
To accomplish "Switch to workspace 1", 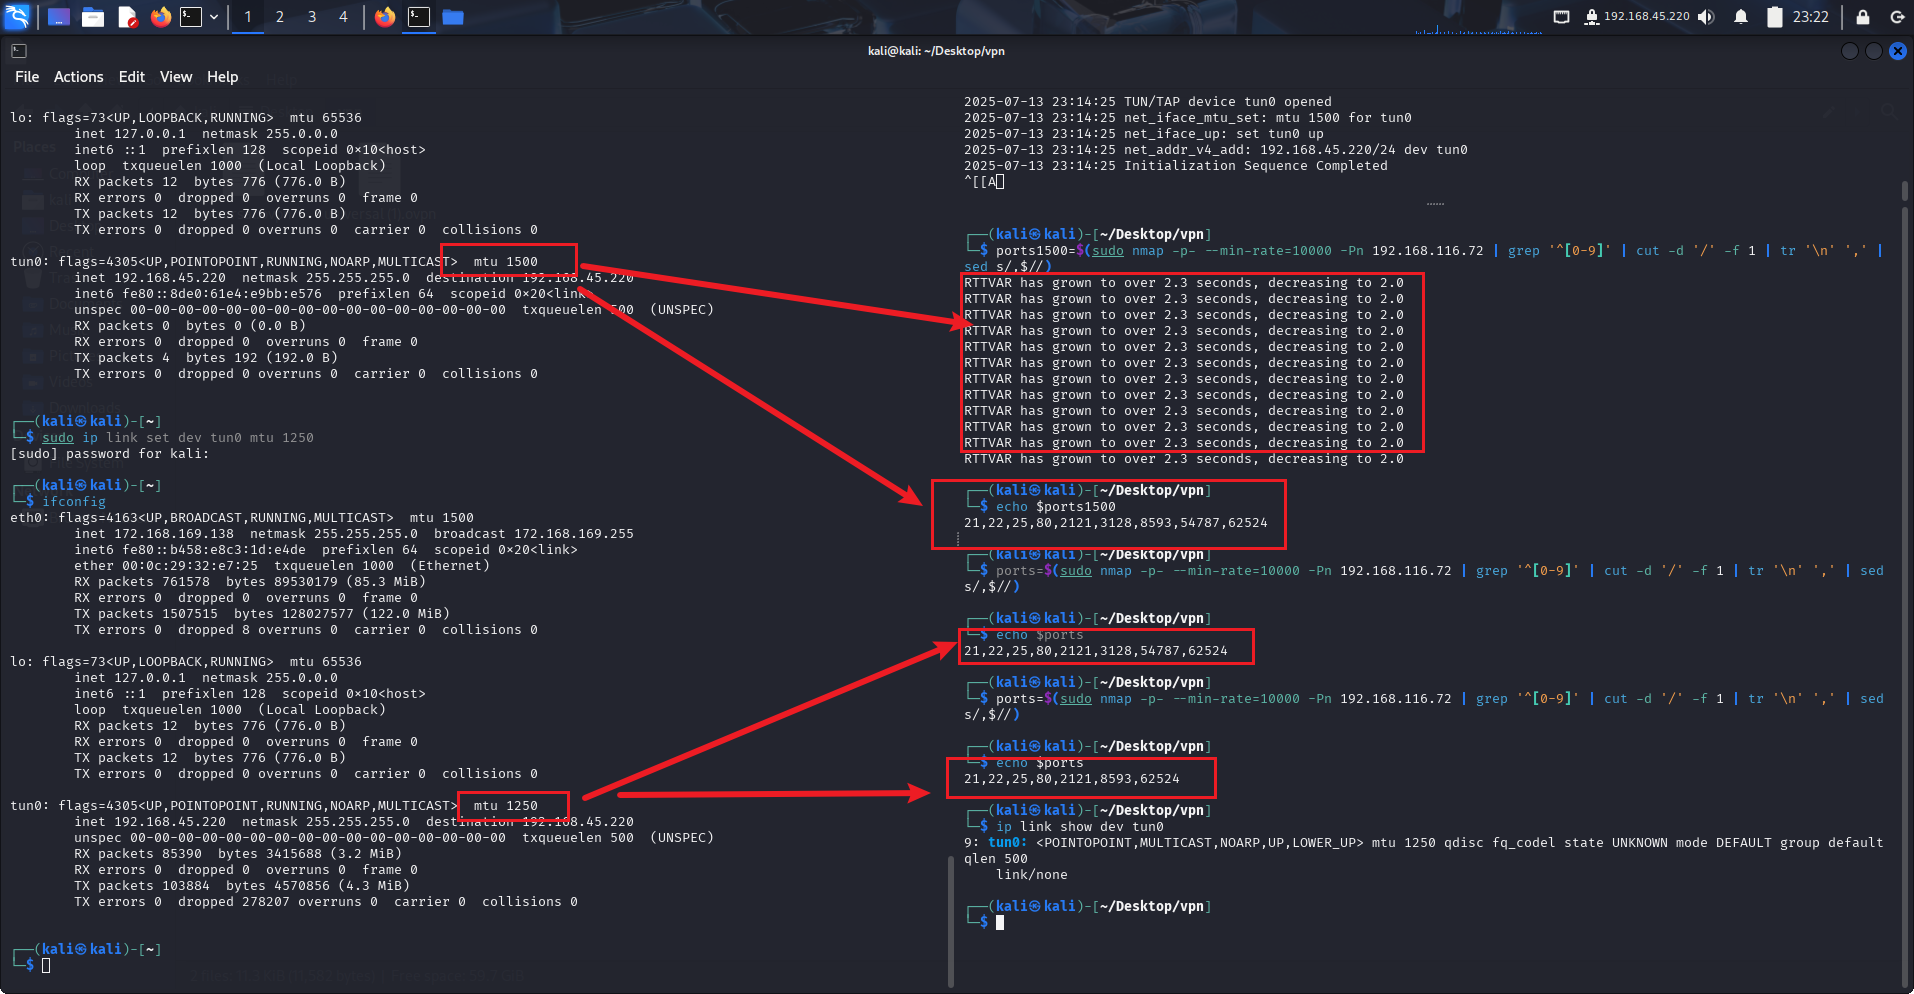I will coord(248,17).
